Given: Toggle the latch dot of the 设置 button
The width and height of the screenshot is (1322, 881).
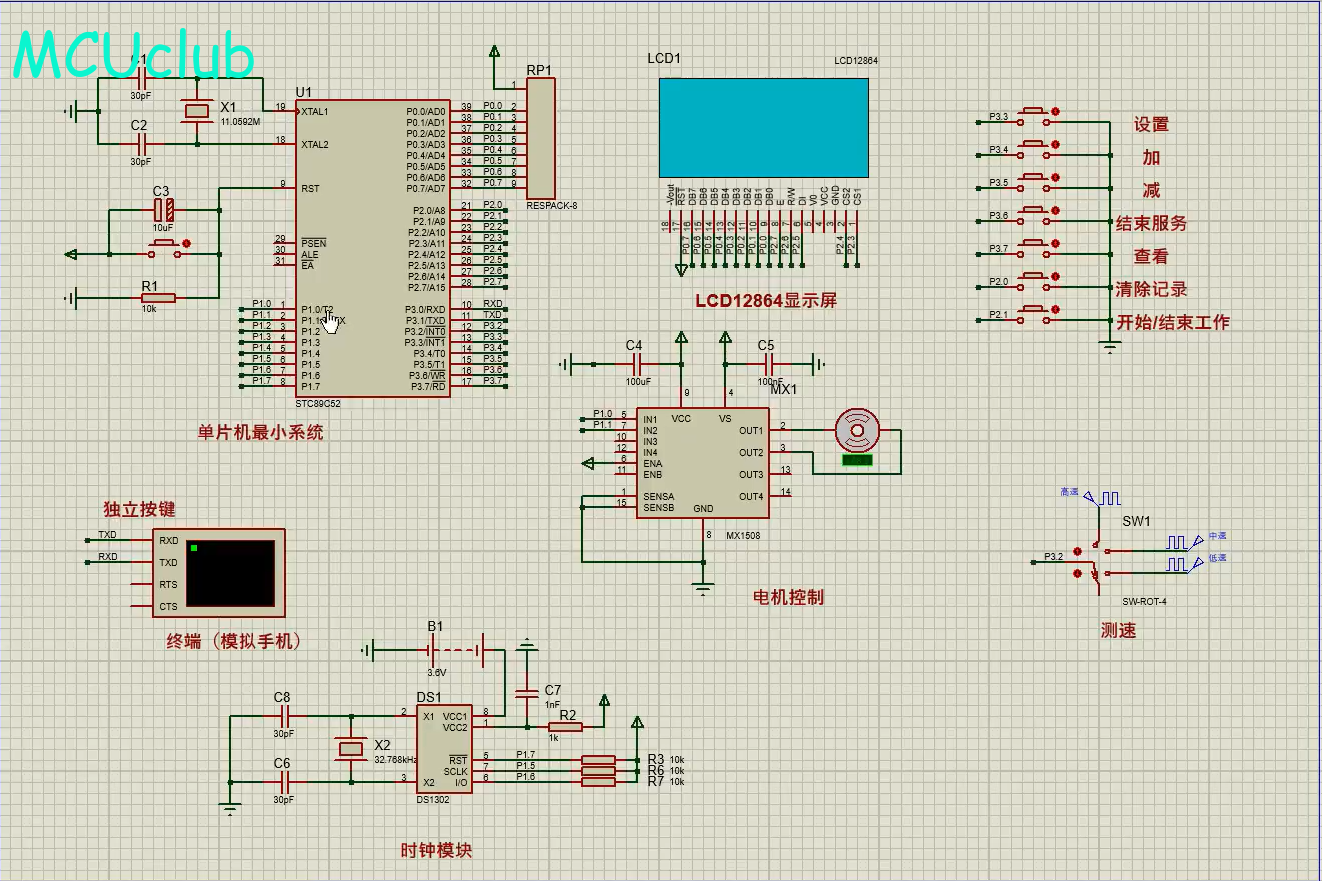Looking at the screenshot, I should click(1055, 113).
